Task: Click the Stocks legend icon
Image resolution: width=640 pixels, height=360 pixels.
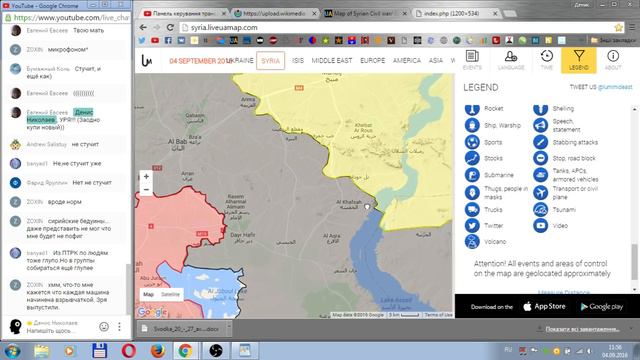Action: pos(472,158)
